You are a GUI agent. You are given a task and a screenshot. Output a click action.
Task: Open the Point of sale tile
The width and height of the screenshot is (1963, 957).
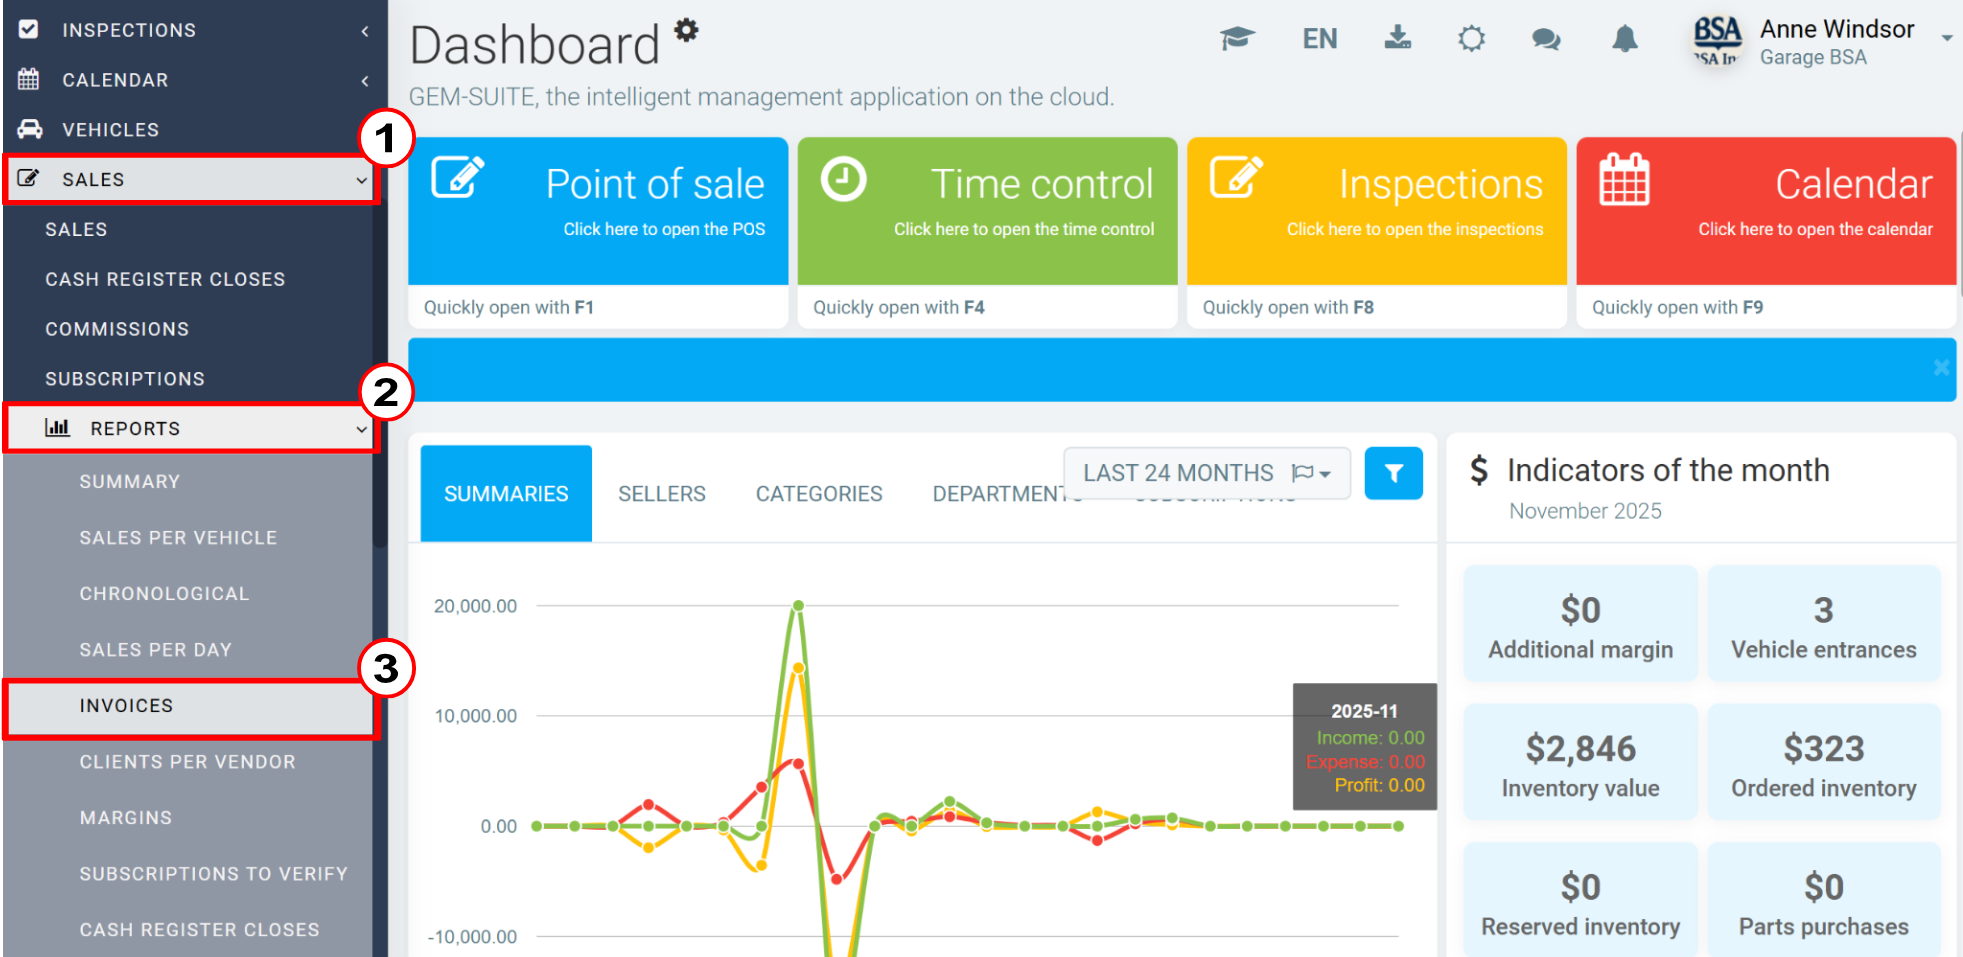point(598,232)
